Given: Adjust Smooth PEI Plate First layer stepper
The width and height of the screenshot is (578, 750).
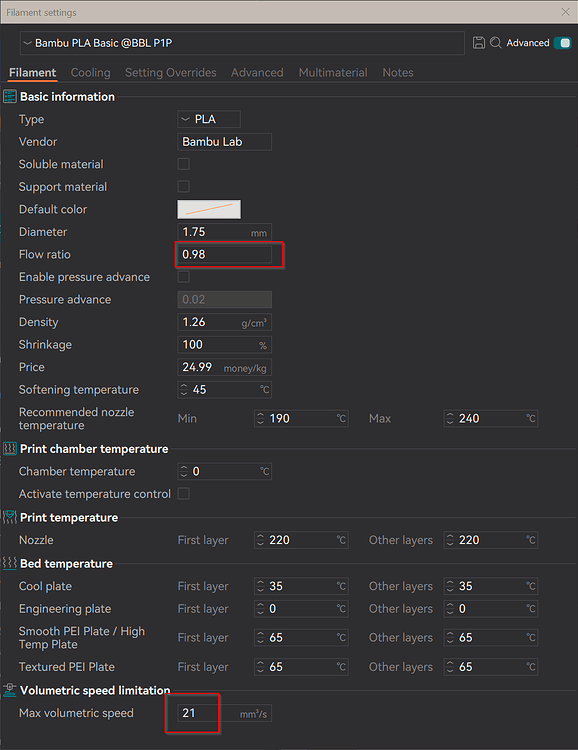Looking at the screenshot, I should click(260, 638).
